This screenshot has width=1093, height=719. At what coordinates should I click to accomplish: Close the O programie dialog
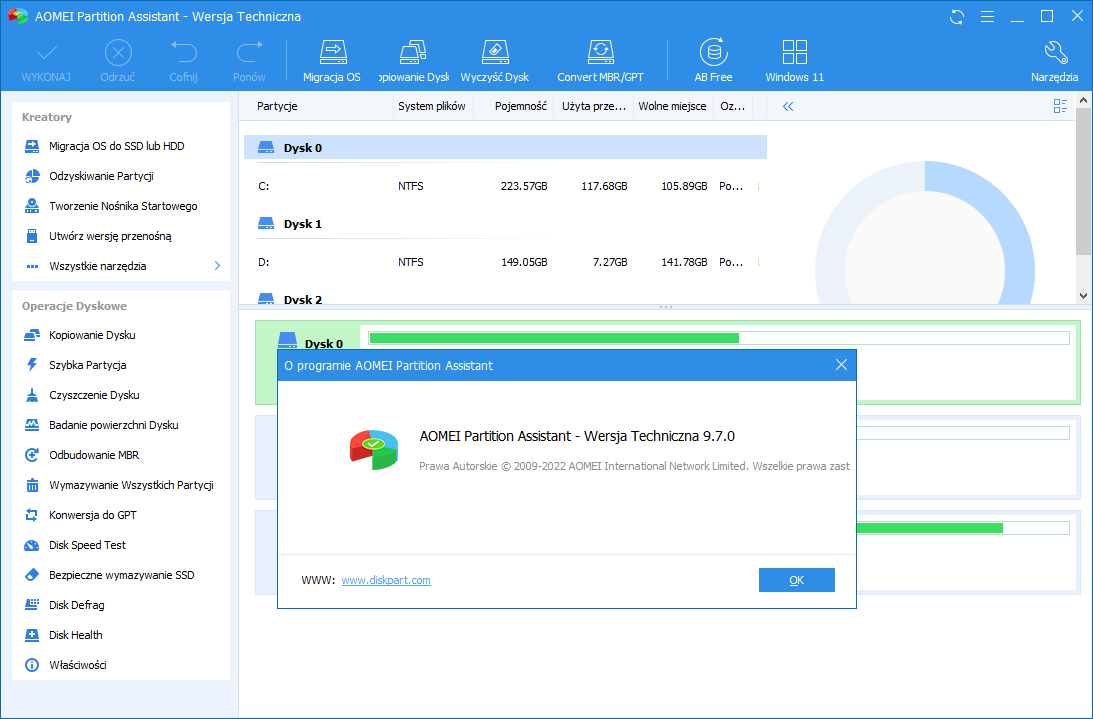point(841,365)
